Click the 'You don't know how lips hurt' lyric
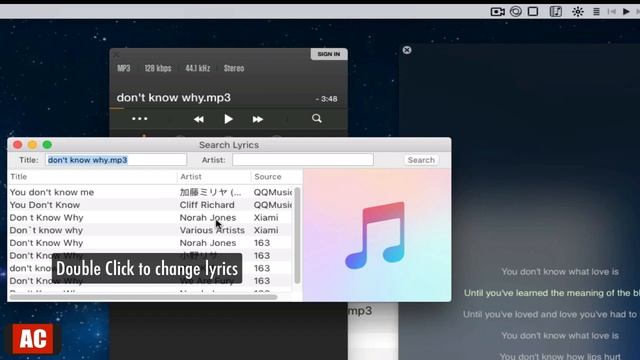The image size is (640, 360). 560,356
